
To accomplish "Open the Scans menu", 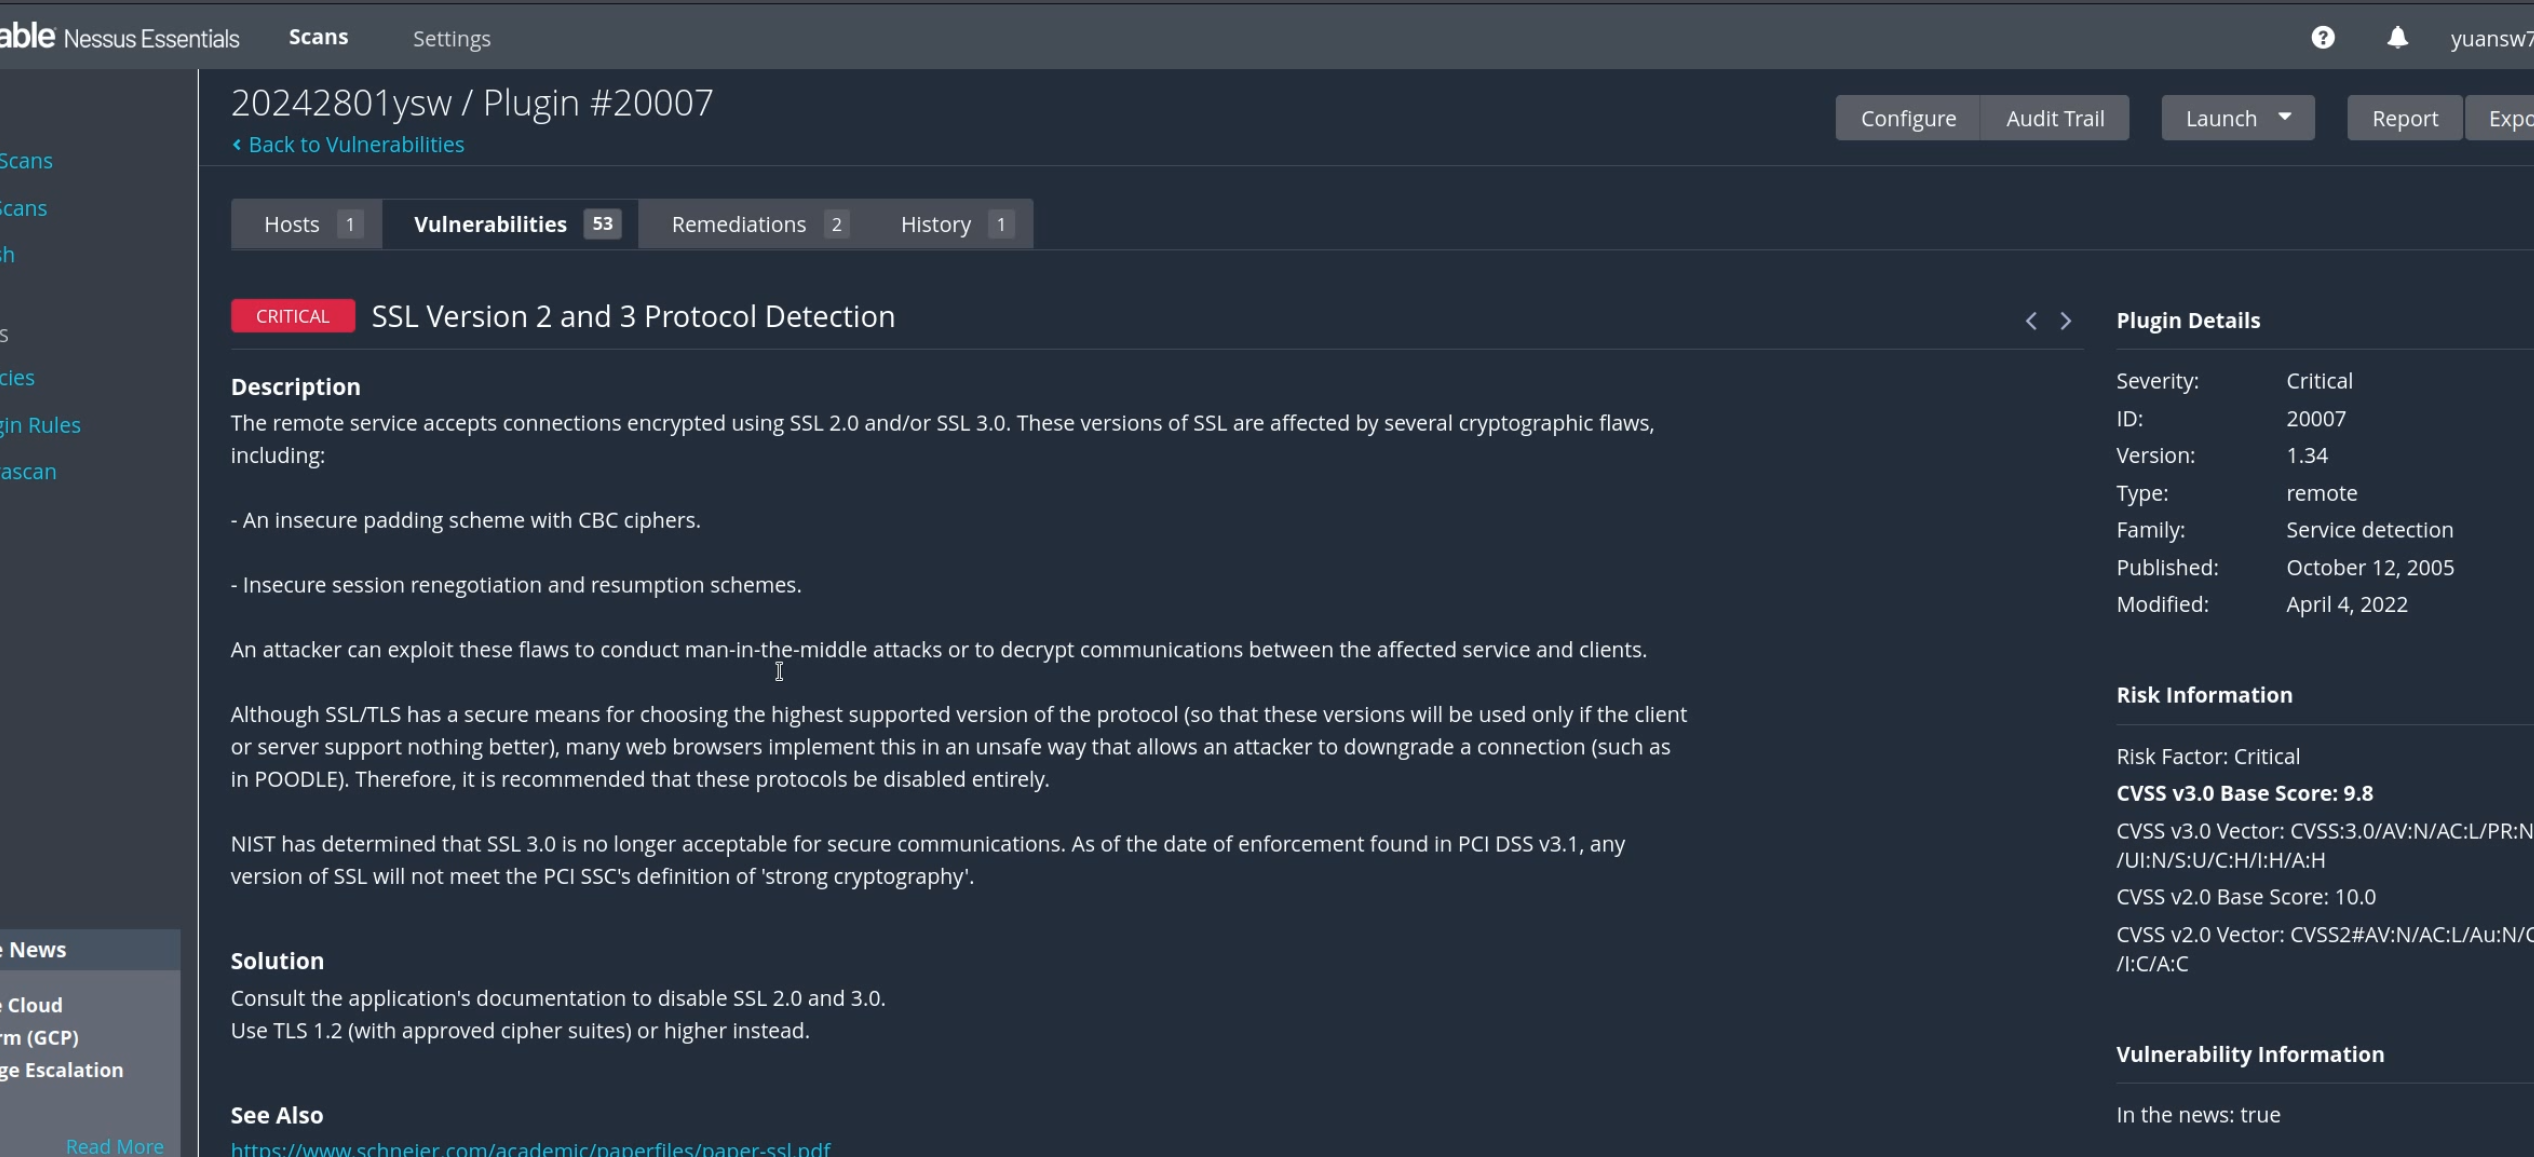I will (x=318, y=37).
